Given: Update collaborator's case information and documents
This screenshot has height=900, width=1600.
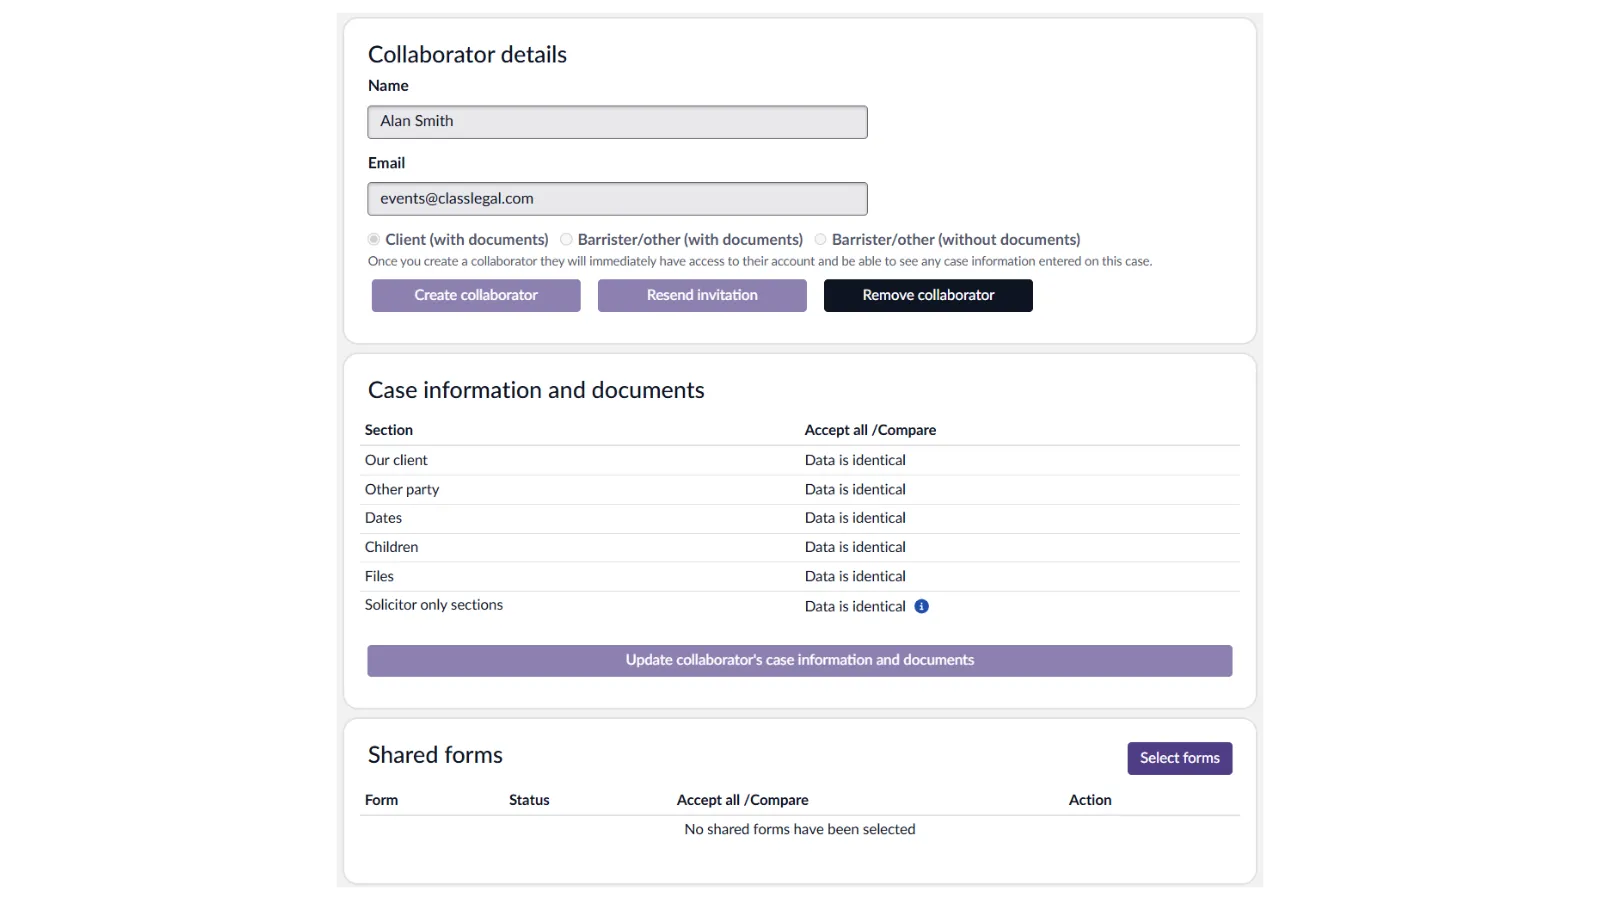Looking at the screenshot, I should point(799,660).
